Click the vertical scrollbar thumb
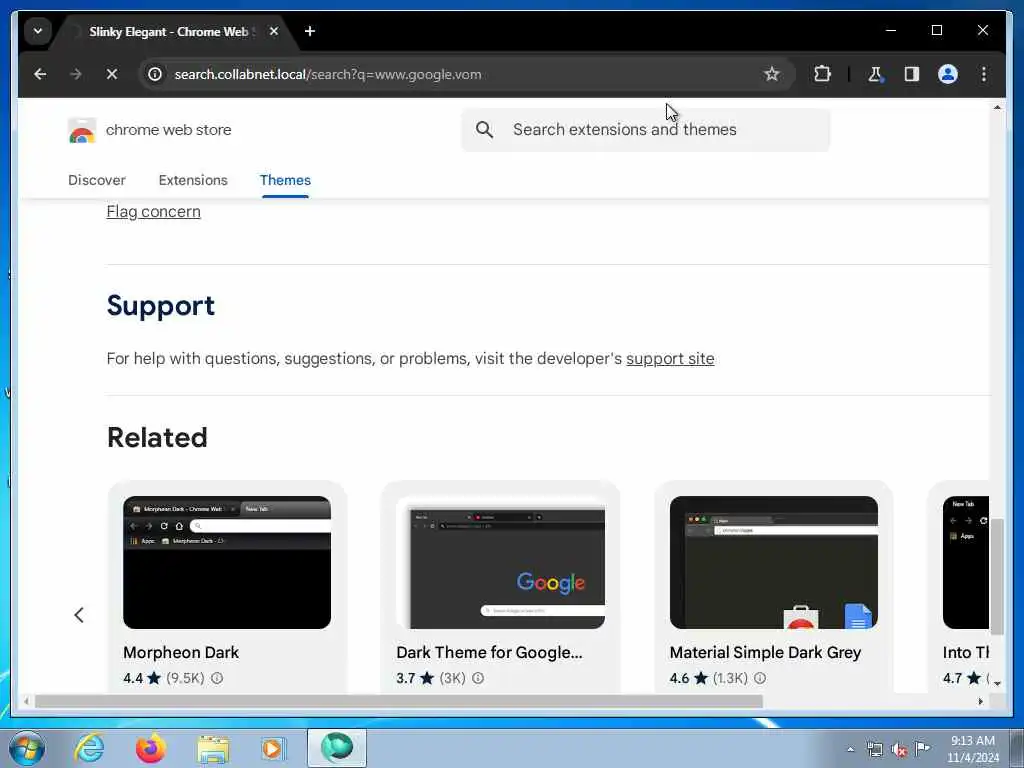Image resolution: width=1024 pixels, height=768 pixels. pyautogui.click(x=997, y=577)
